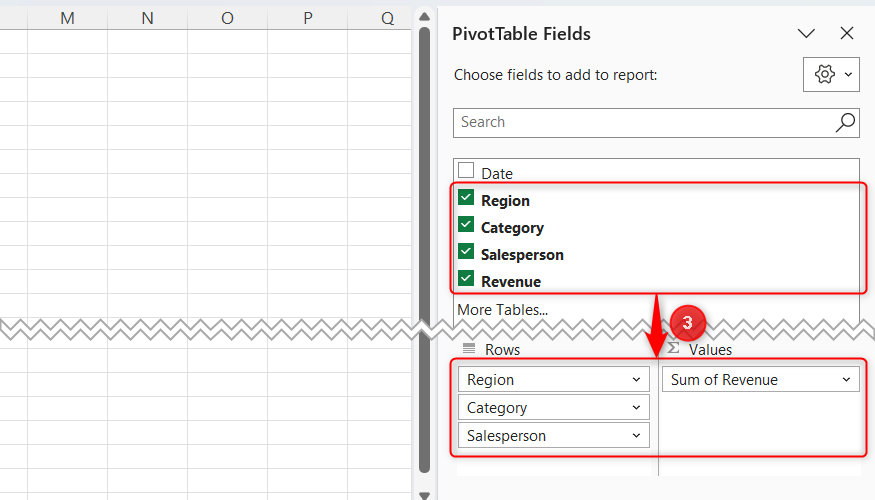The width and height of the screenshot is (875, 500).
Task: Uncheck the Revenue field checkbox
Action: (x=466, y=278)
